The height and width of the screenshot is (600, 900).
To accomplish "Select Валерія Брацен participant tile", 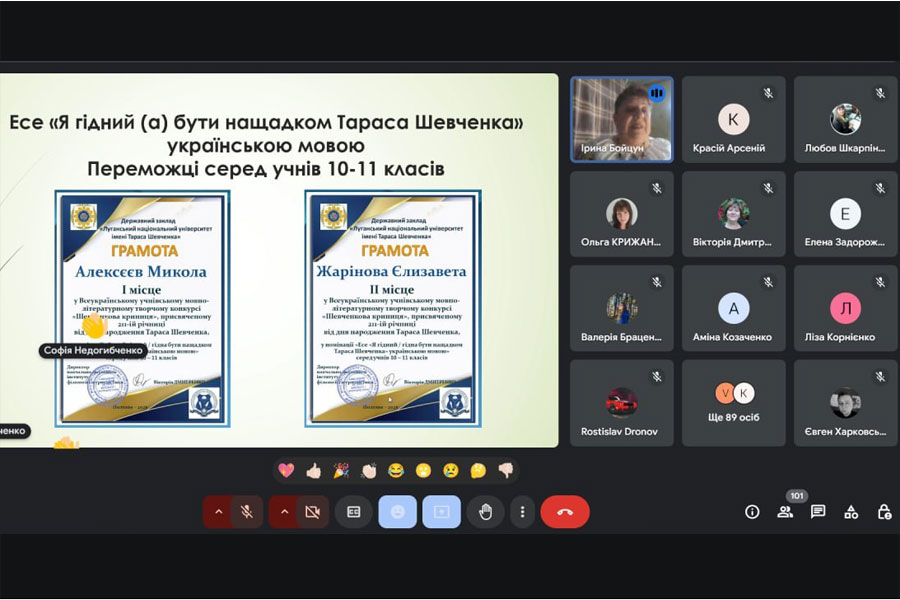I will click(622, 308).
